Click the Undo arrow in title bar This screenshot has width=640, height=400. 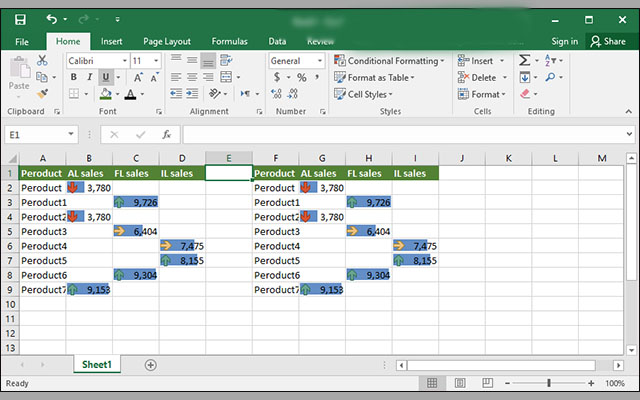pos(51,18)
